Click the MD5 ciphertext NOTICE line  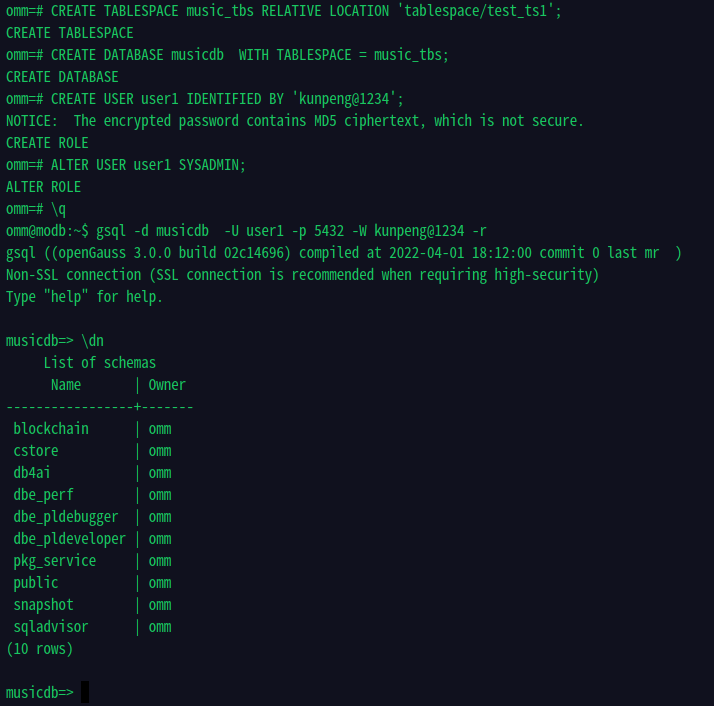[x=294, y=121]
